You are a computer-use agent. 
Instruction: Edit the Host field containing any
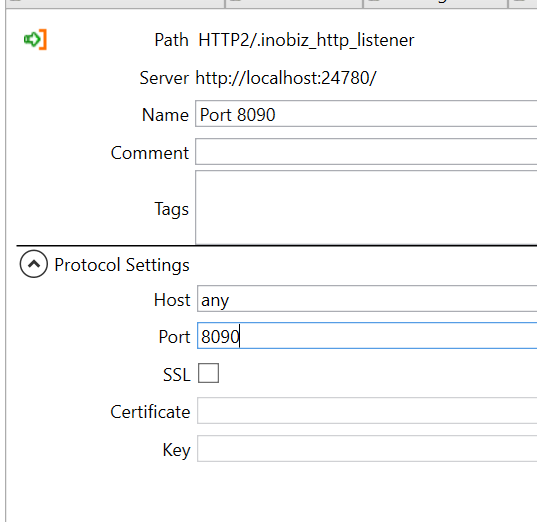[367, 299]
